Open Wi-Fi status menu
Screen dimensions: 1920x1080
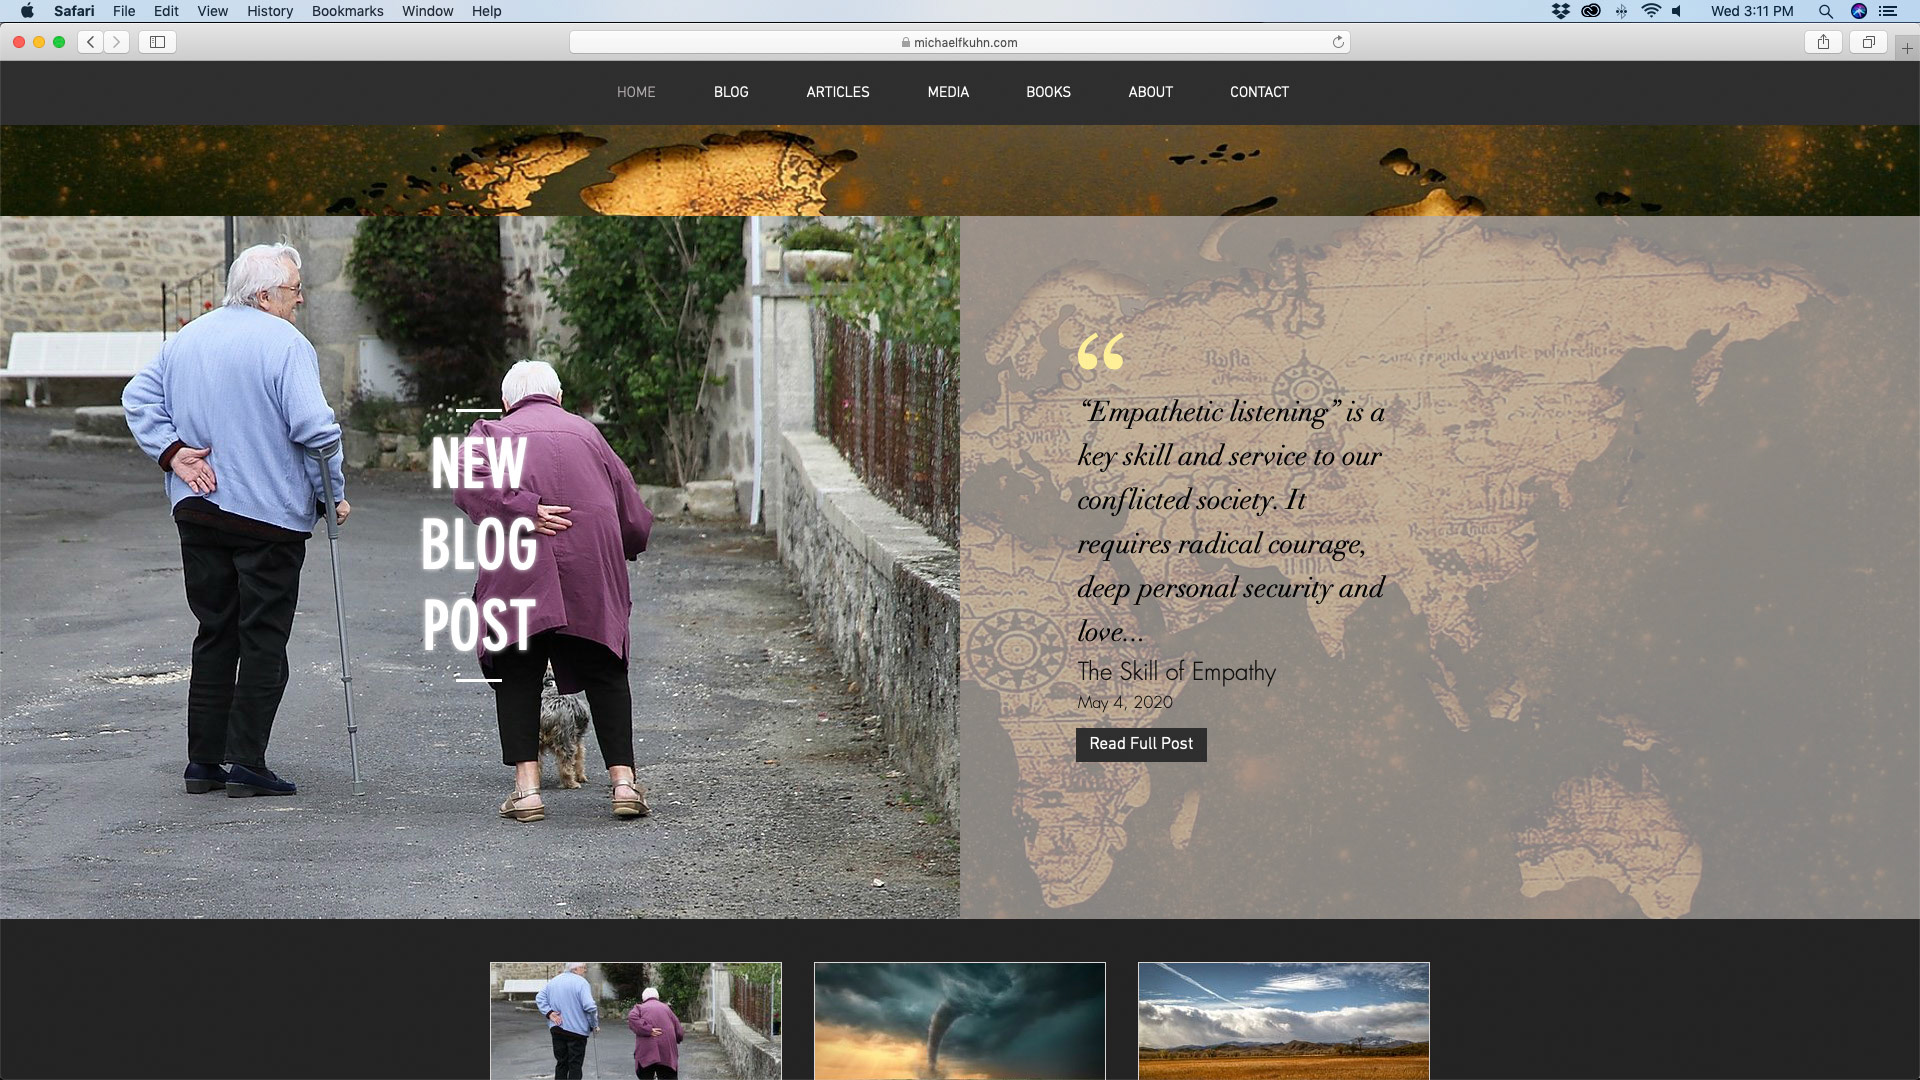pyautogui.click(x=1651, y=11)
